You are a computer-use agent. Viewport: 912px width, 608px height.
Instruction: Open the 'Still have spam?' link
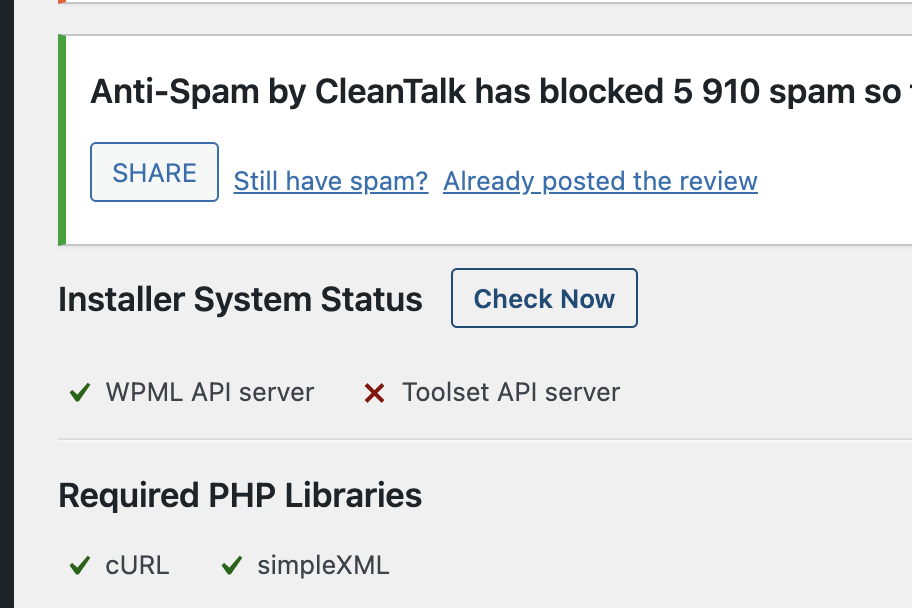pos(331,181)
